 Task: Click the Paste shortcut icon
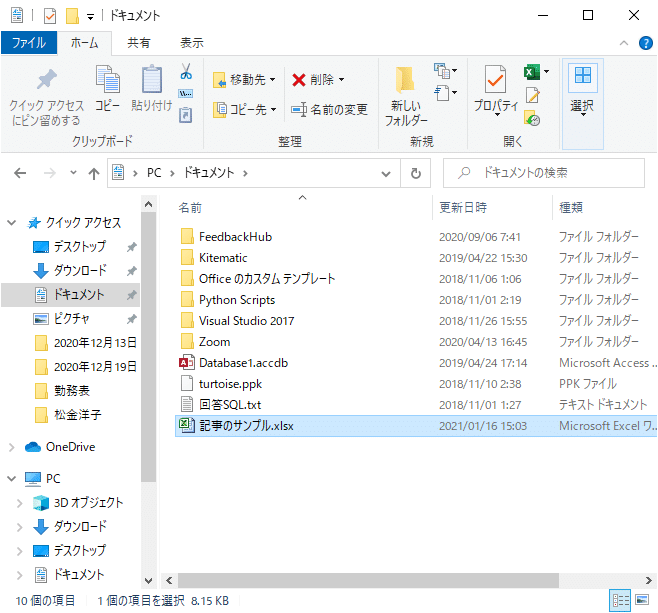[x=185, y=115]
